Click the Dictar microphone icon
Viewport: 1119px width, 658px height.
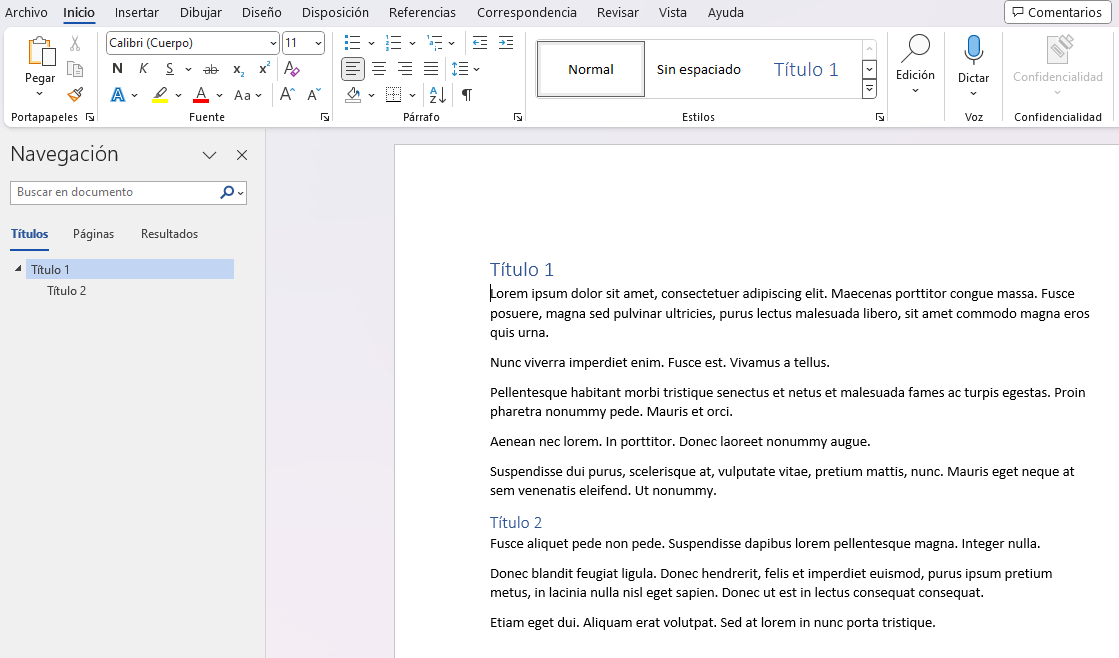coord(973,50)
